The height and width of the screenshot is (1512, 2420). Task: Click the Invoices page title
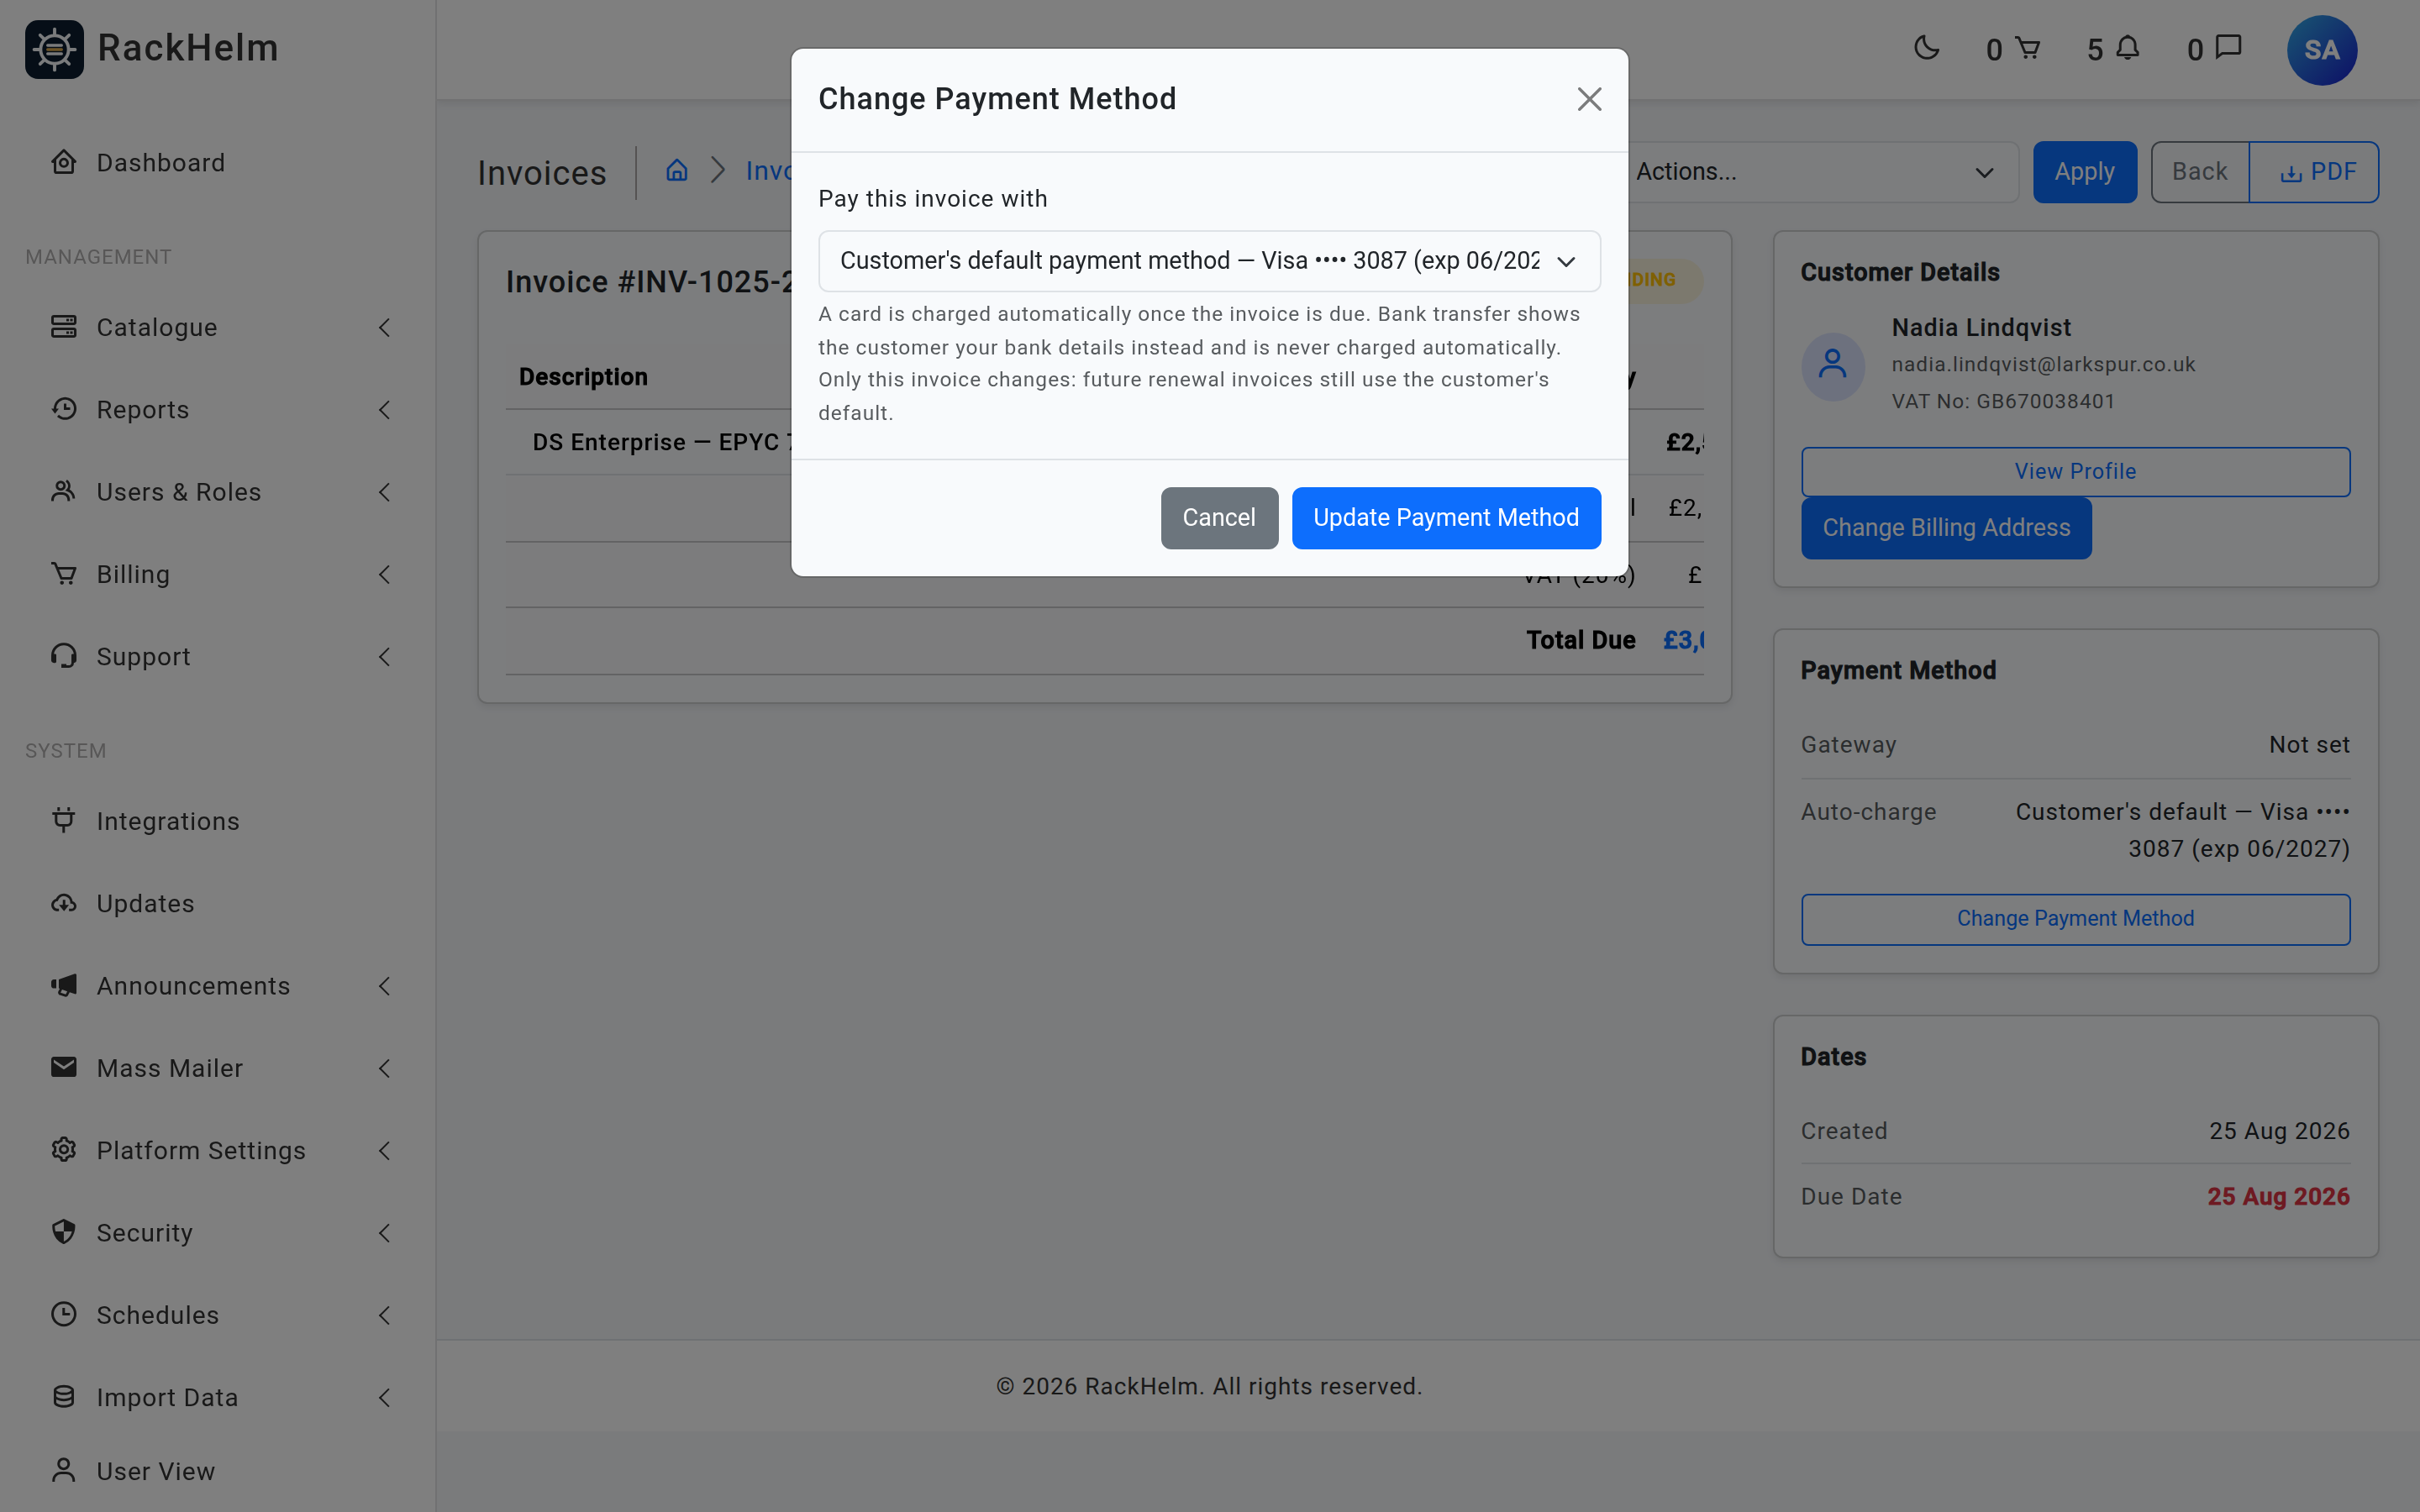pyautogui.click(x=542, y=173)
